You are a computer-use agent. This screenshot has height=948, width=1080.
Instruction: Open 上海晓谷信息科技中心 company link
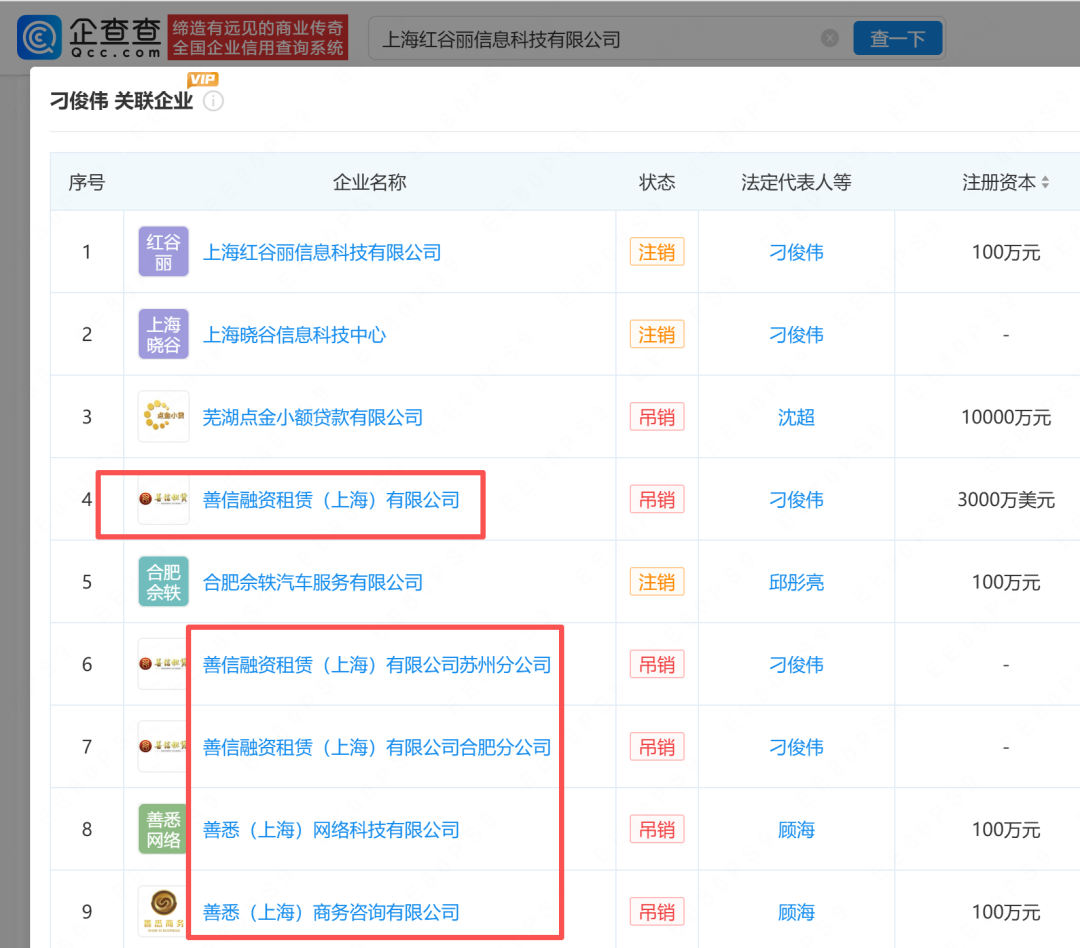point(294,335)
